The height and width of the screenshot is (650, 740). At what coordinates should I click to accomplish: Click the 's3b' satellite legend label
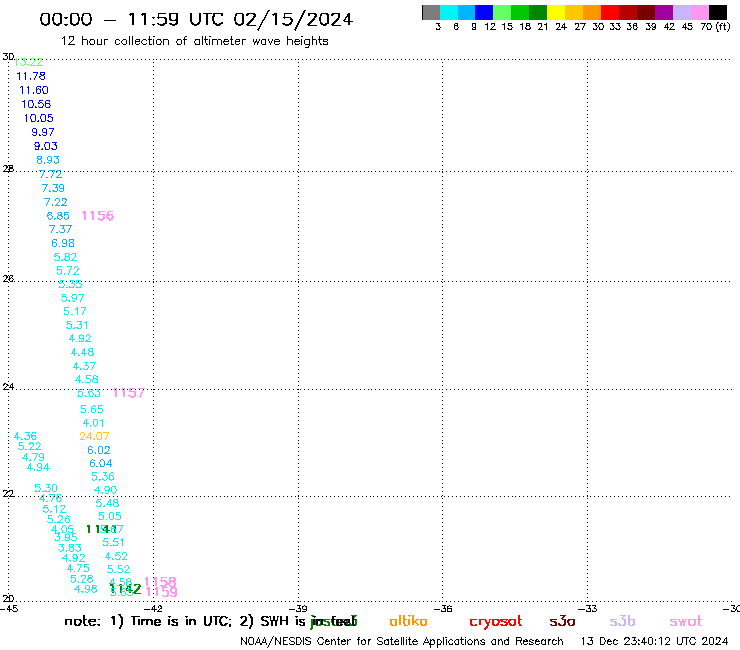coord(622,621)
